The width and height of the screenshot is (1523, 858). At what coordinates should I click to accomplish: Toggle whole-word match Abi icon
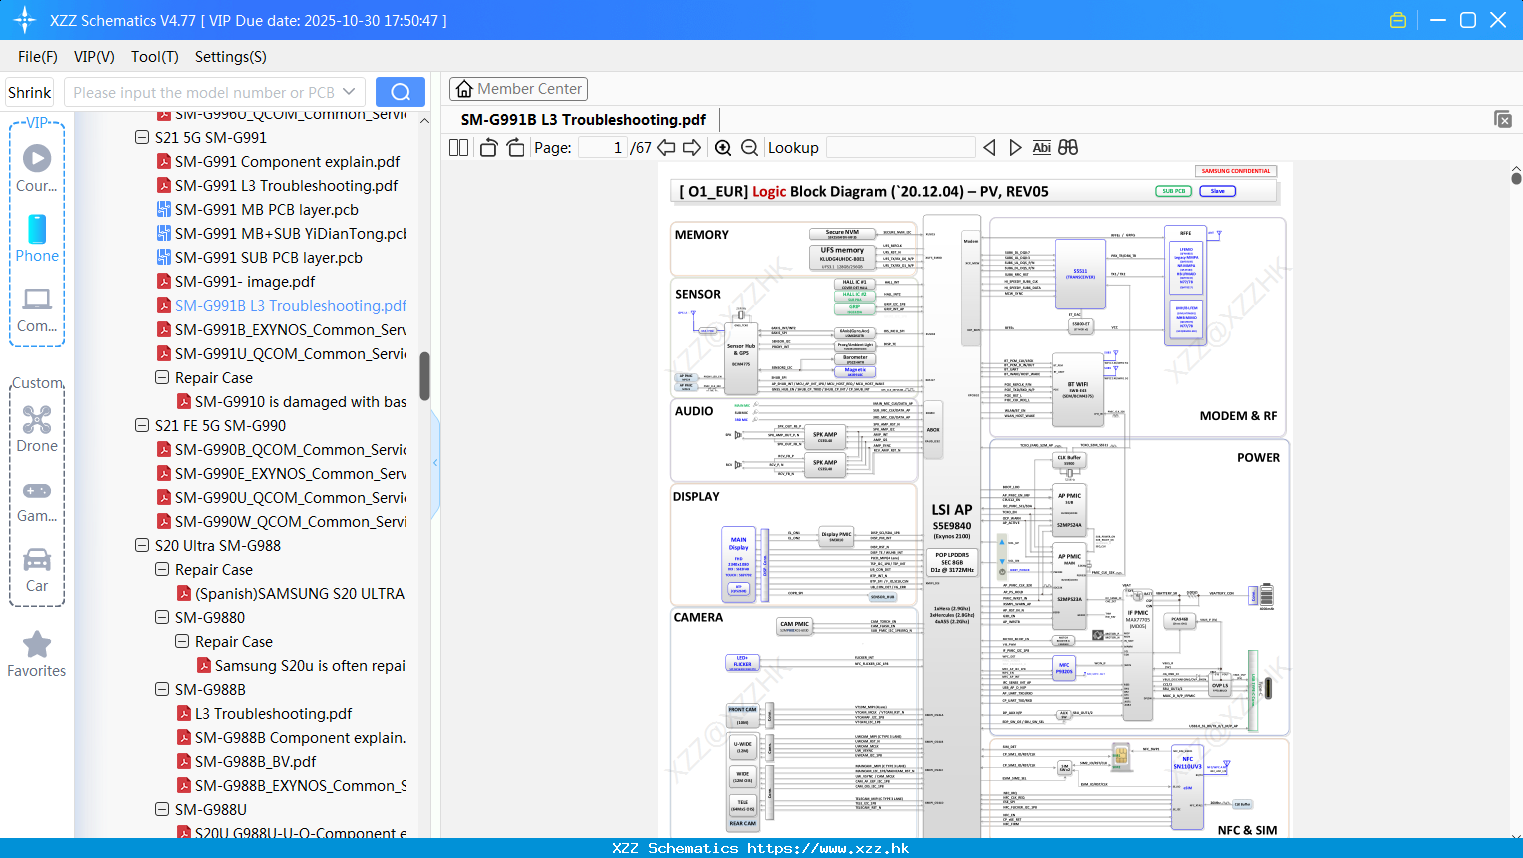[1041, 148]
